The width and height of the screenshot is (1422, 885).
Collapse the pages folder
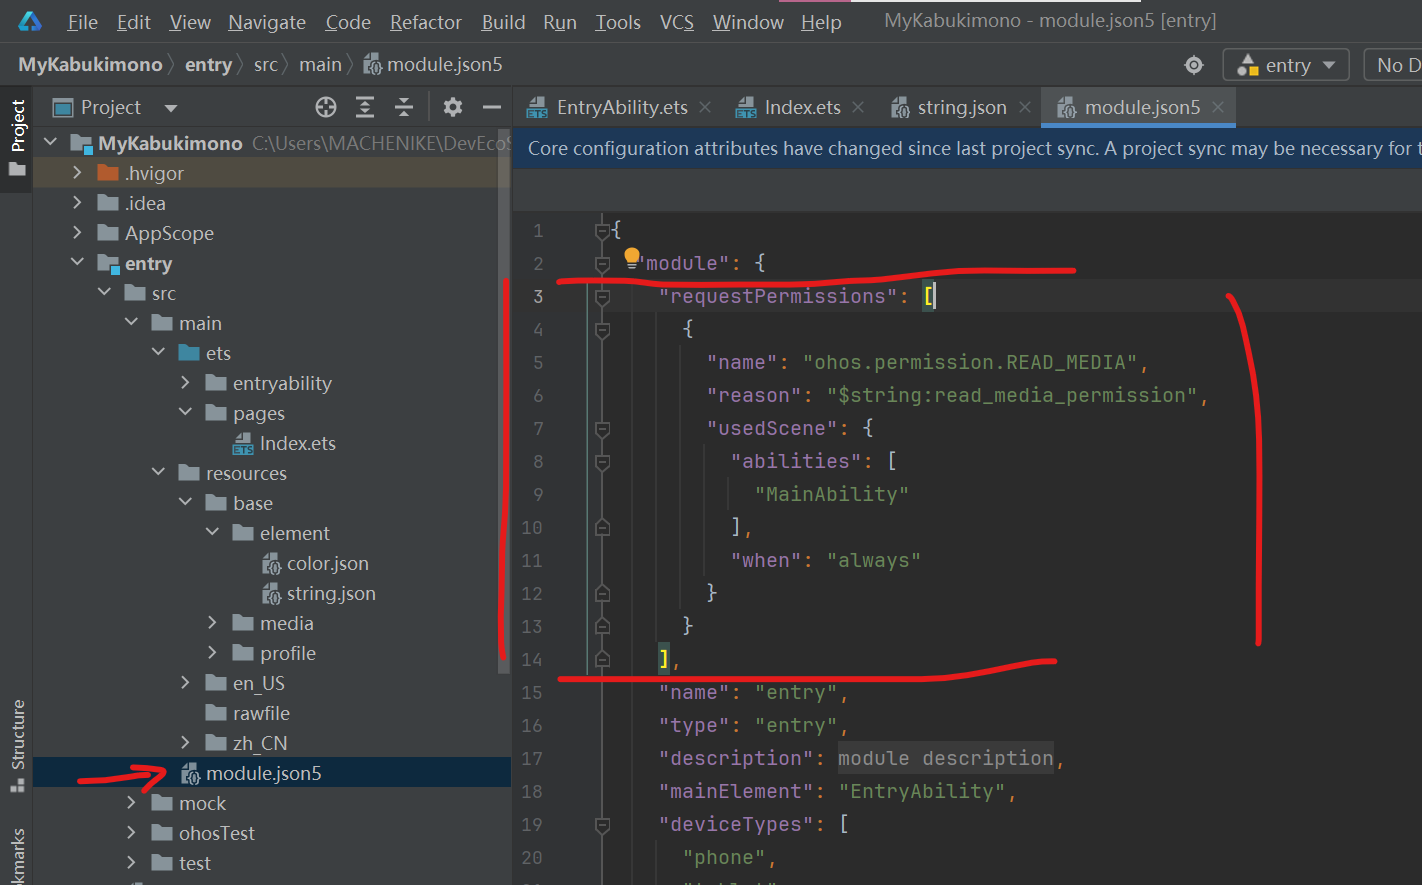coord(186,413)
